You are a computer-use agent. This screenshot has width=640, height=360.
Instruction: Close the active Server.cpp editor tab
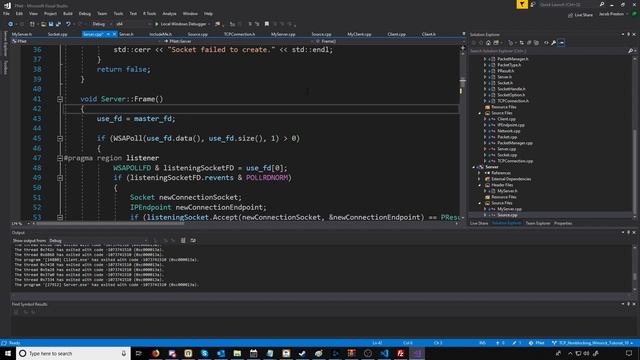[114, 34]
